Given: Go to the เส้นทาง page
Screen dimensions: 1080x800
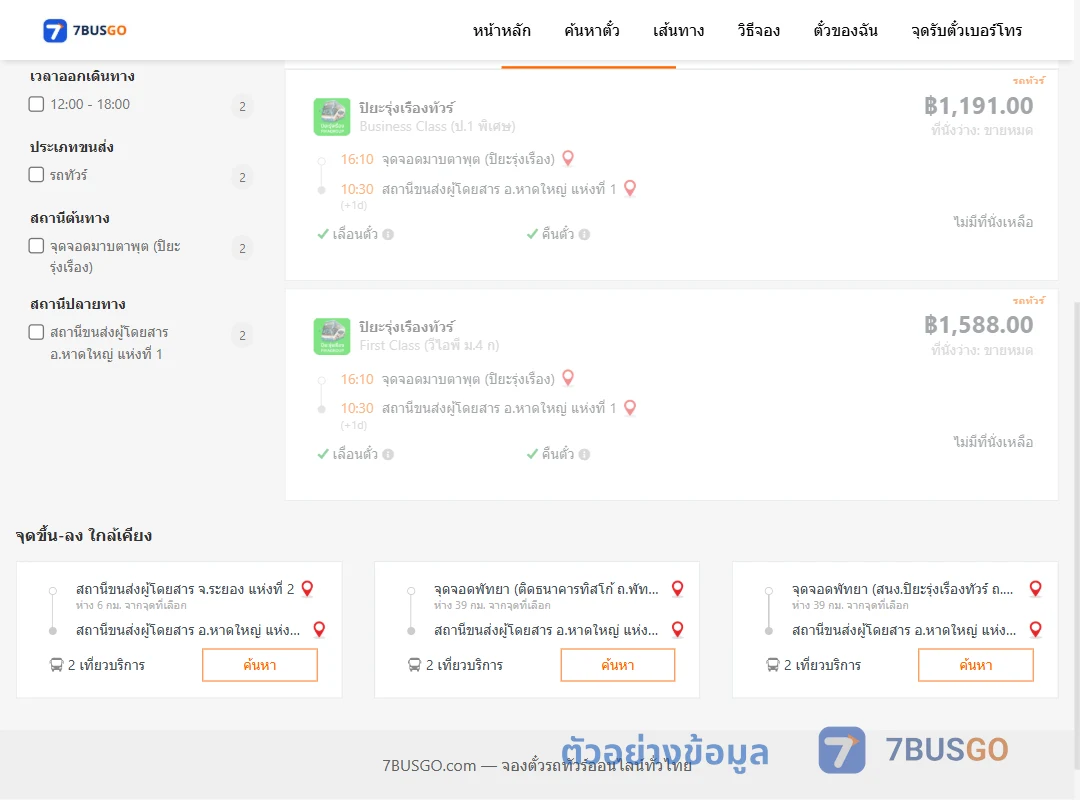Looking at the screenshot, I should [x=678, y=30].
